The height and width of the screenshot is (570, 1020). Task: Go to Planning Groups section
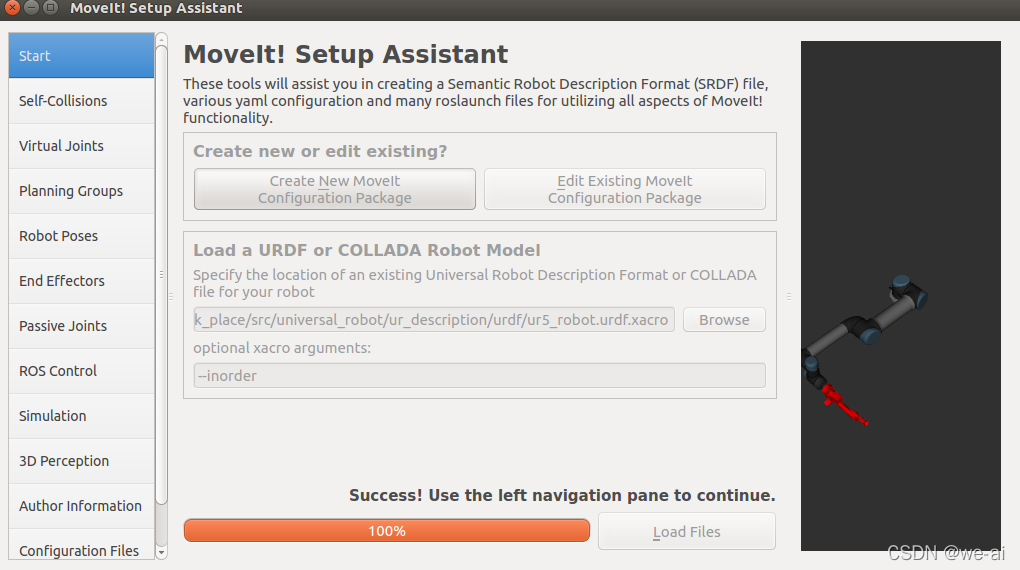[x=71, y=191]
